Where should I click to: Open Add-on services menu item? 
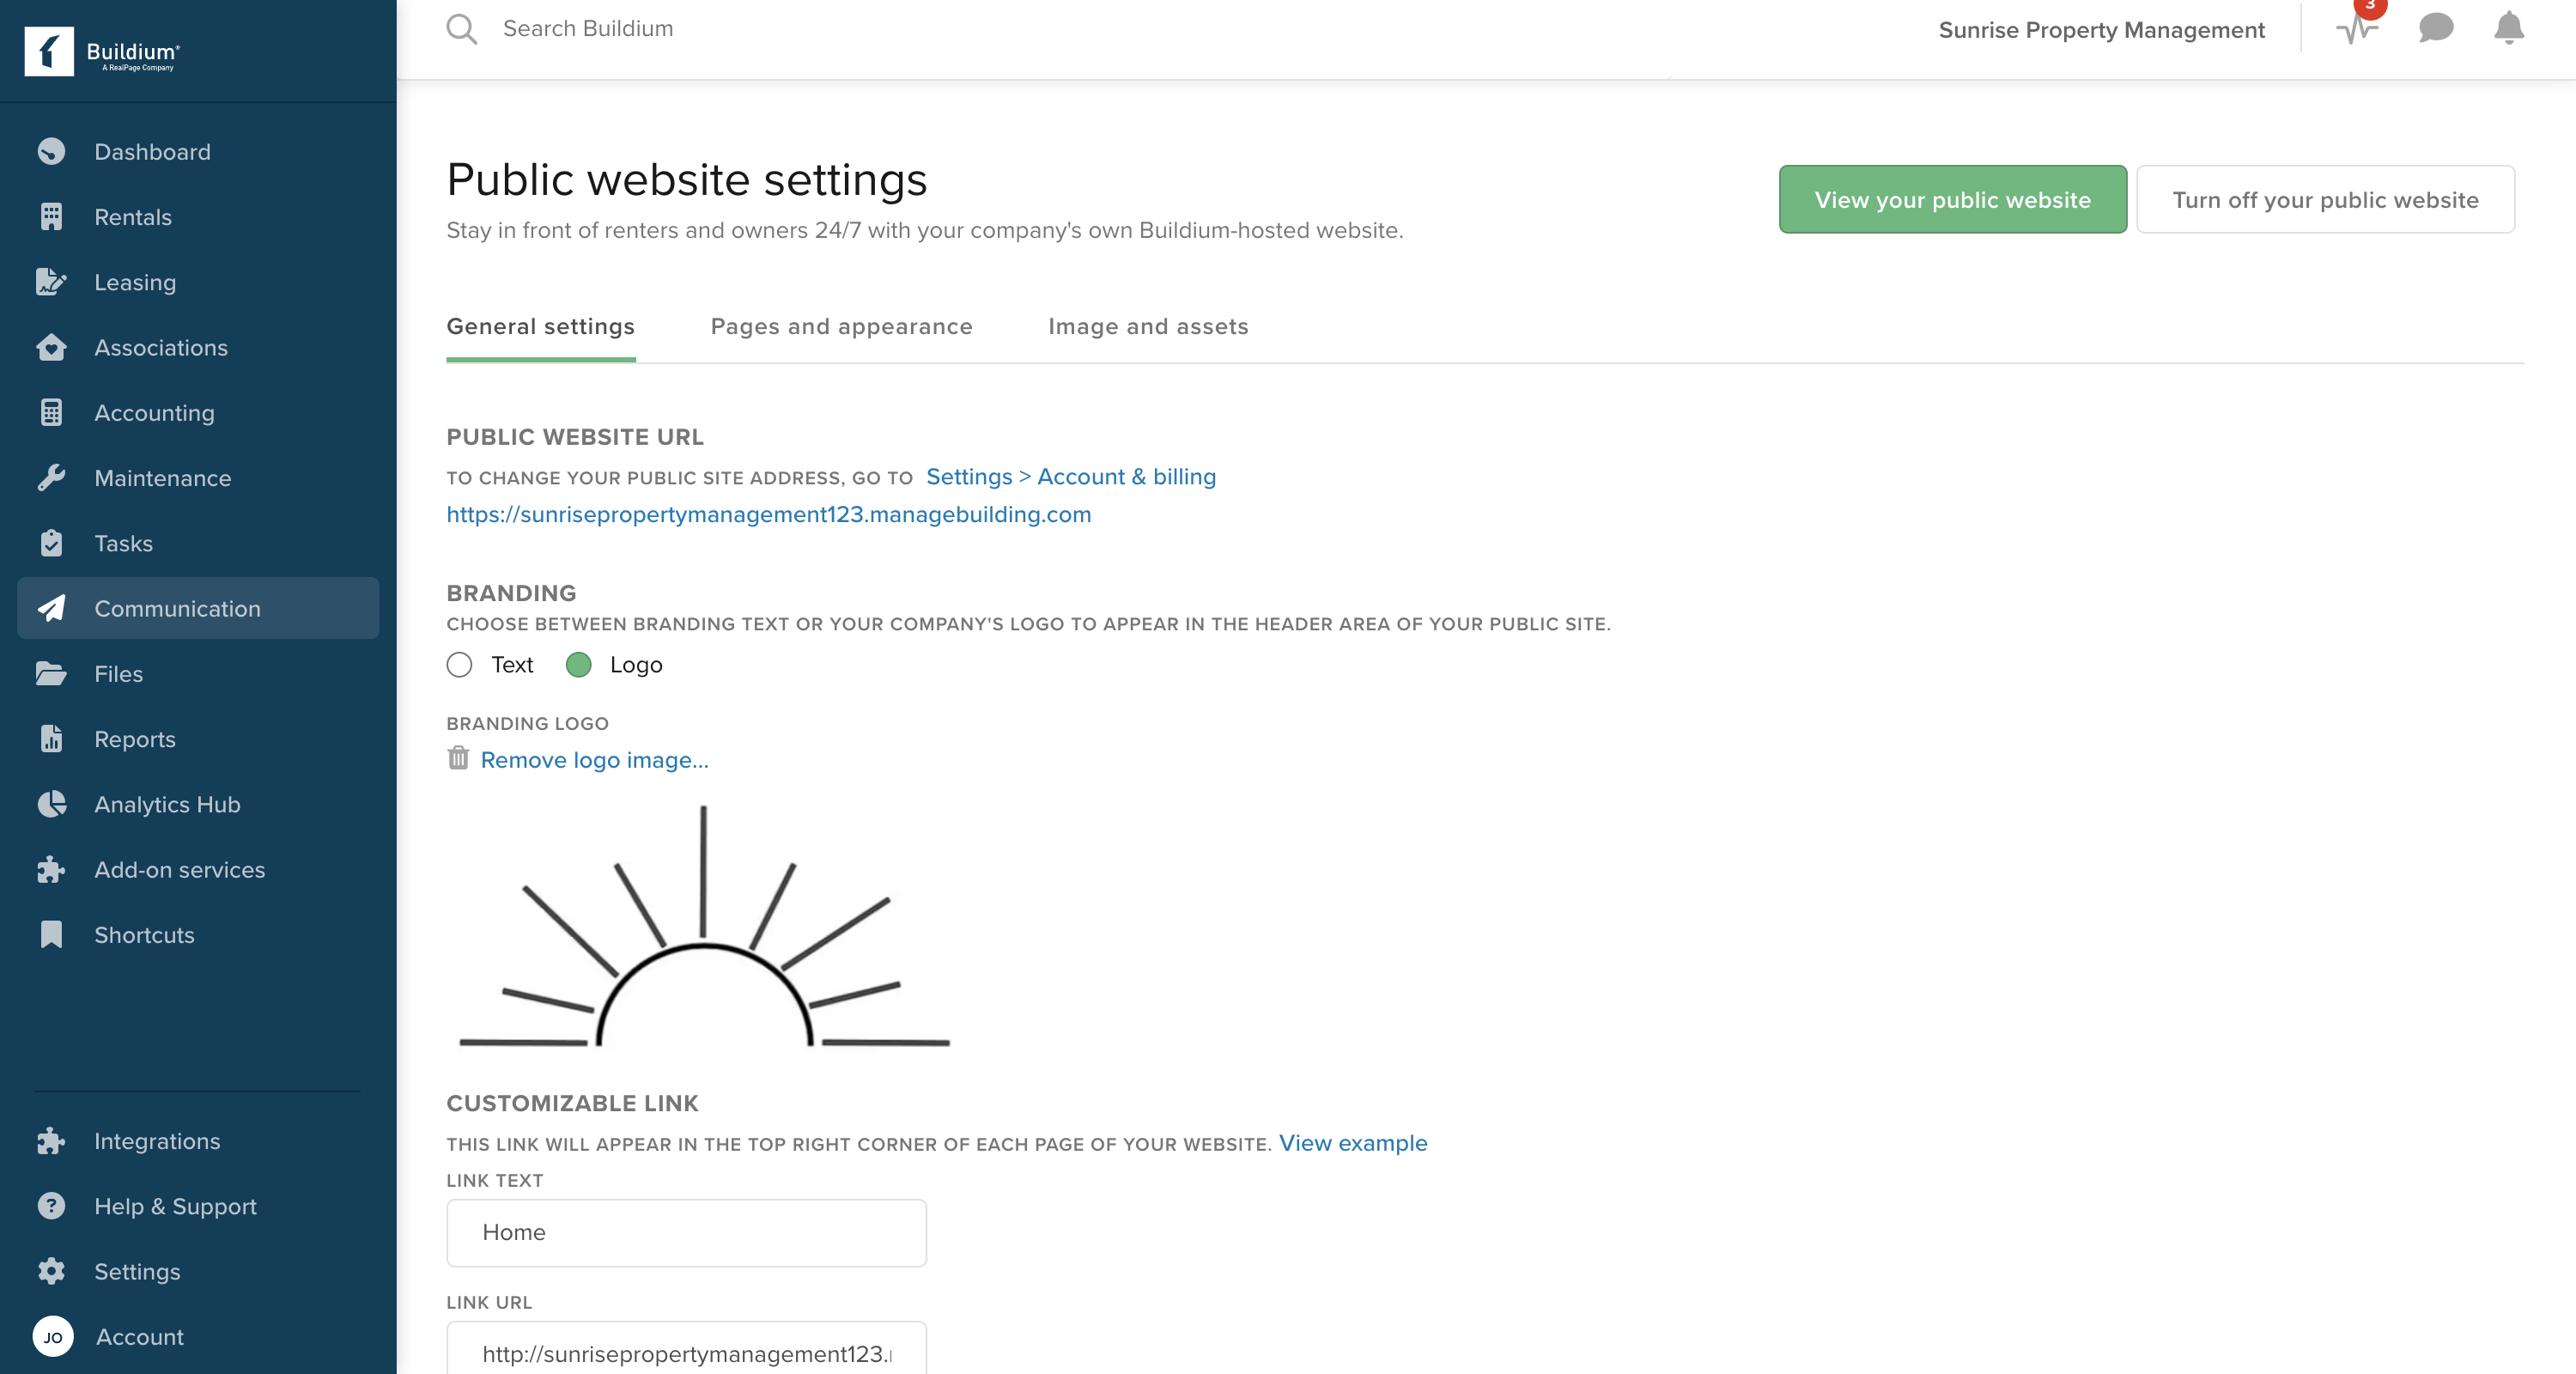[198, 869]
